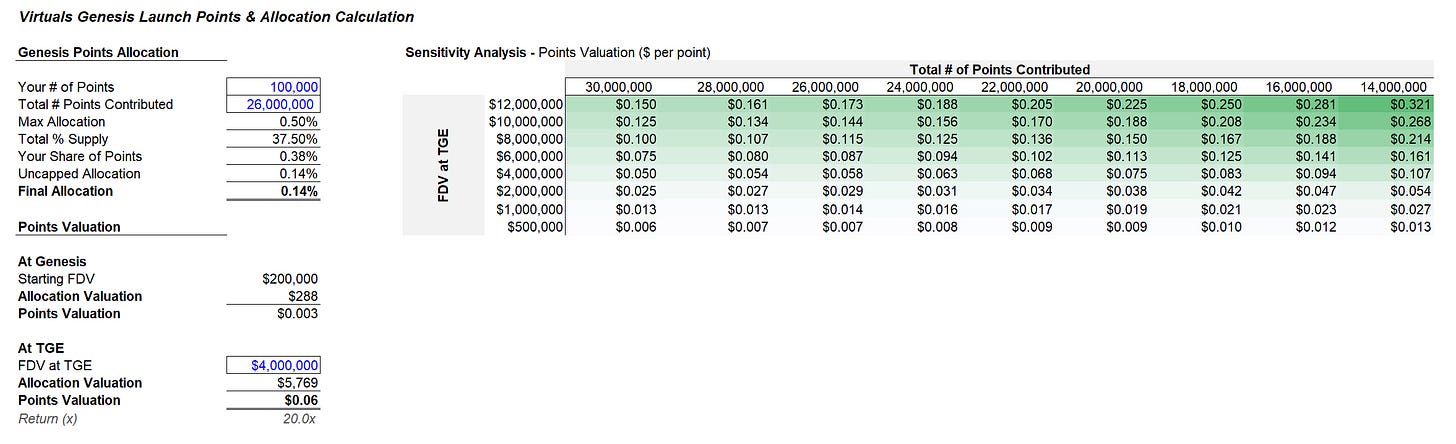Click the Allocation Valuation value $288

pyautogui.click(x=304, y=296)
